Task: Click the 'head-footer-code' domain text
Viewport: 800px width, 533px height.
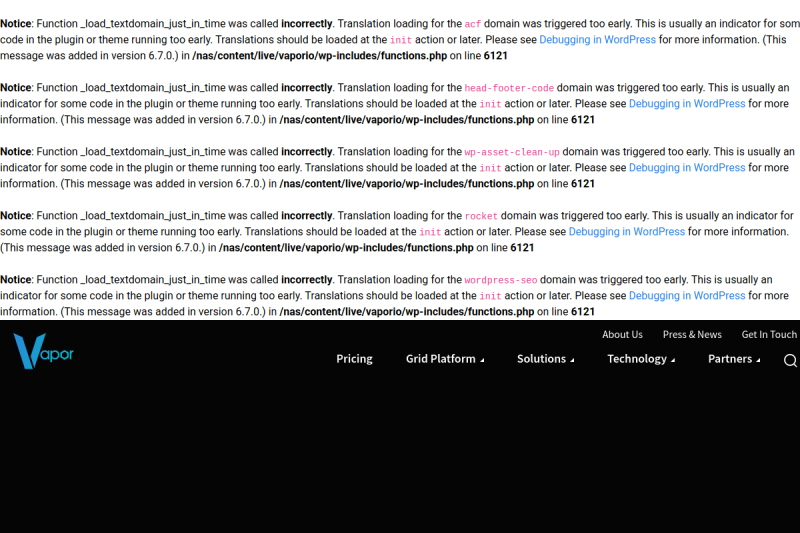Action: pos(509,88)
